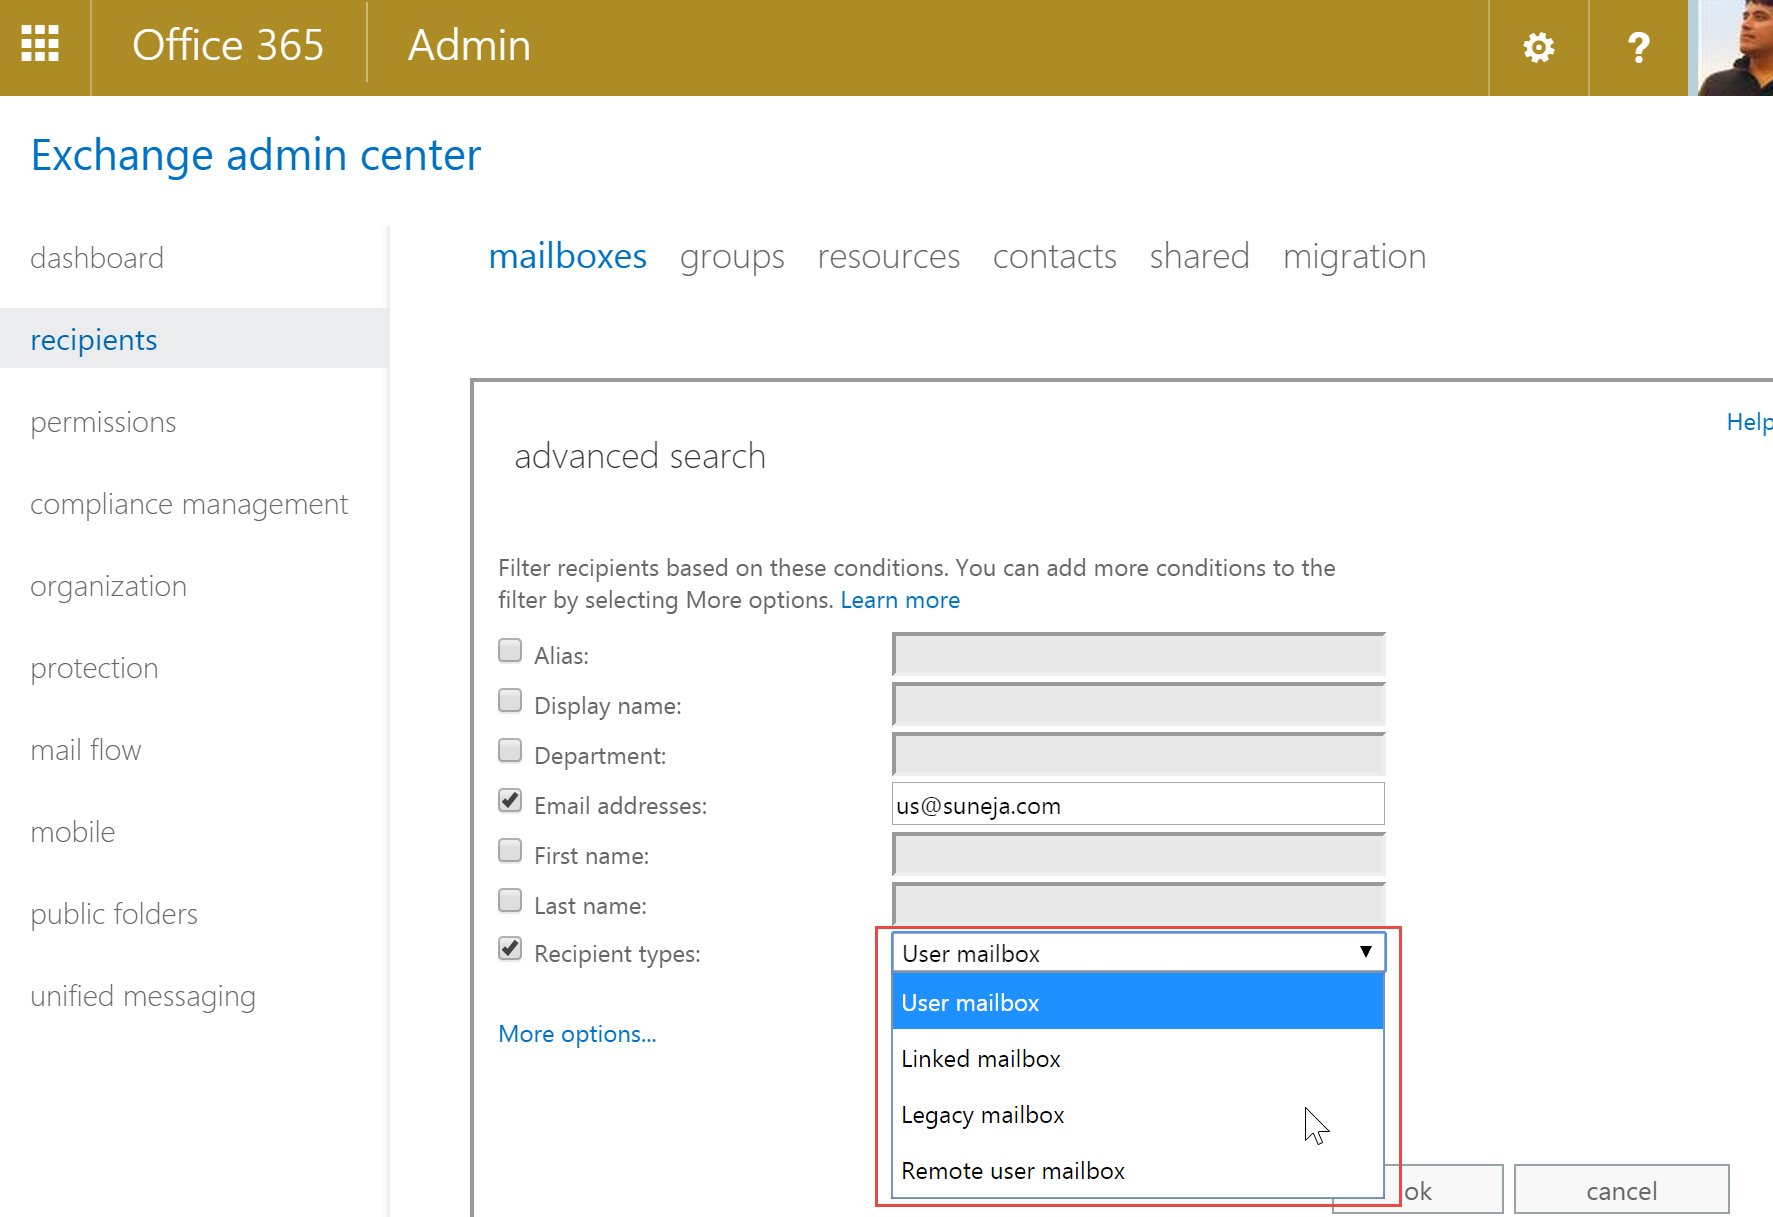Uncheck the Recipient types checkbox
The height and width of the screenshot is (1217, 1773).
[510, 949]
